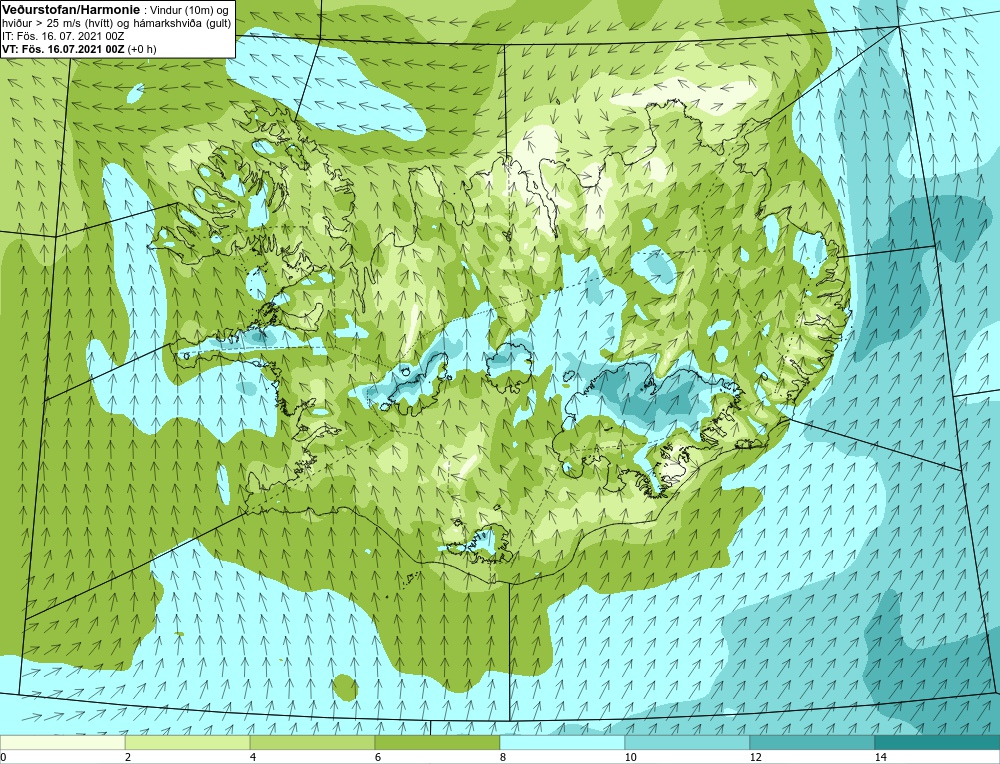Click the 'VT: Fös. 16.07.2021 00Z' valid time text

(x=64, y=49)
